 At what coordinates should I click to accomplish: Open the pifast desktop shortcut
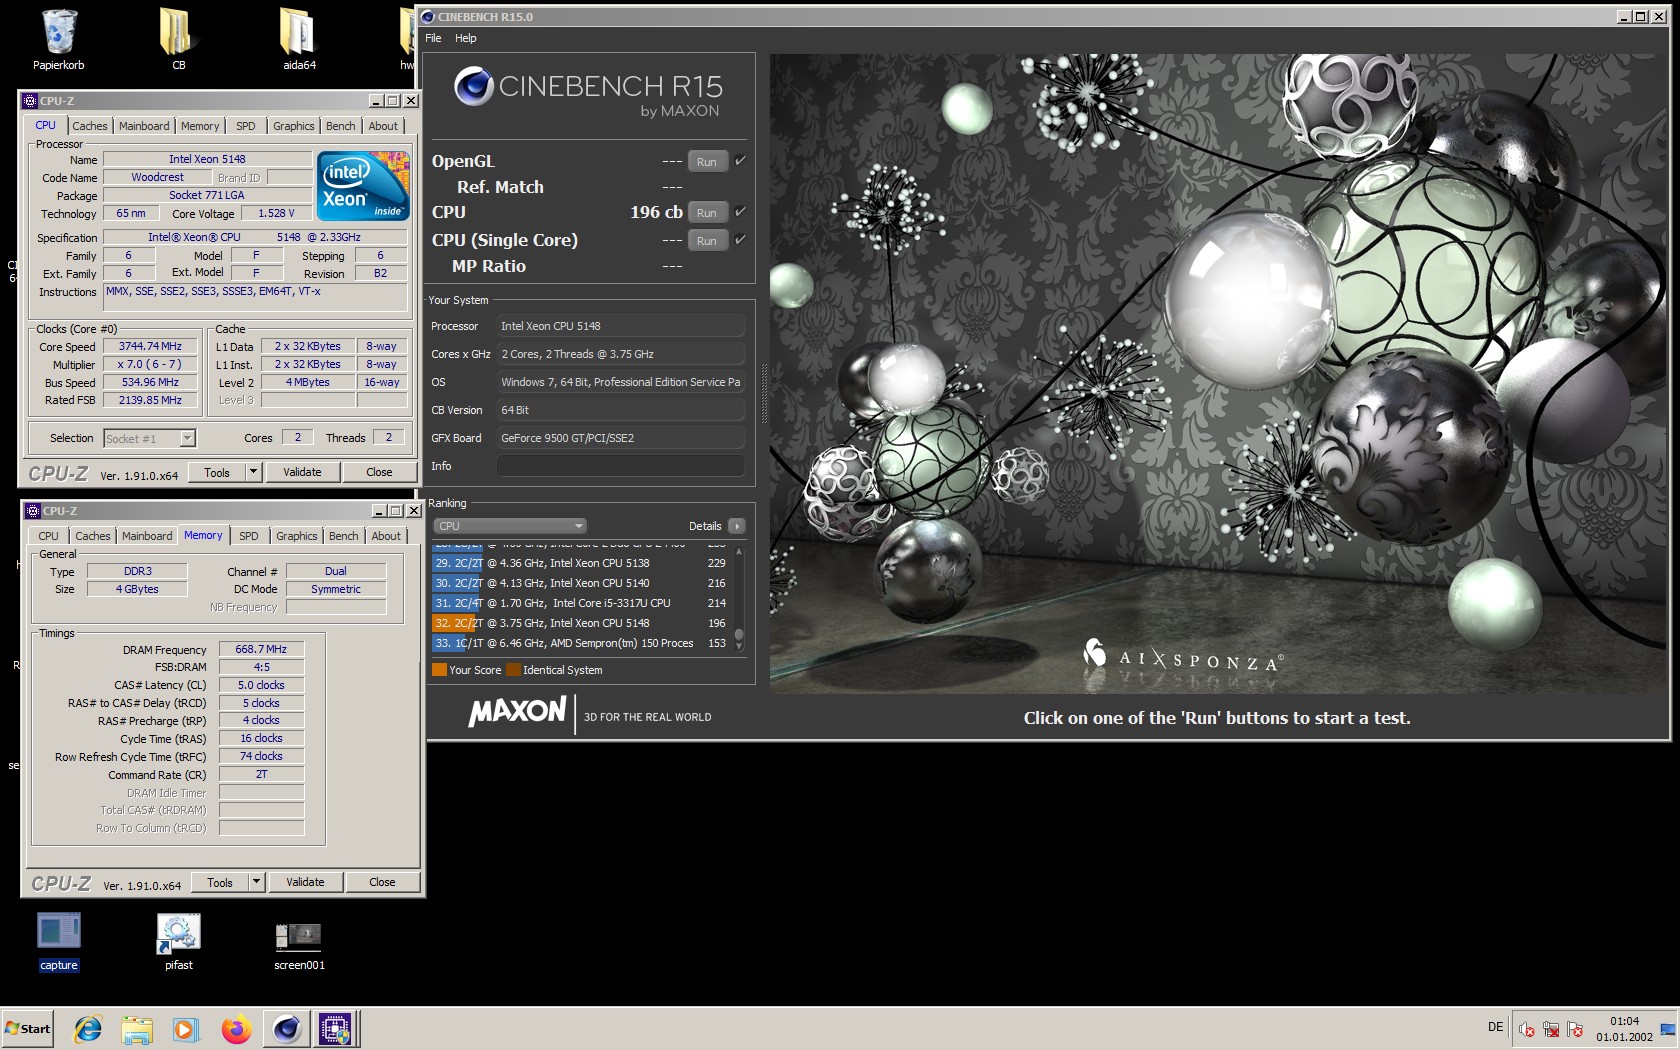(179, 941)
